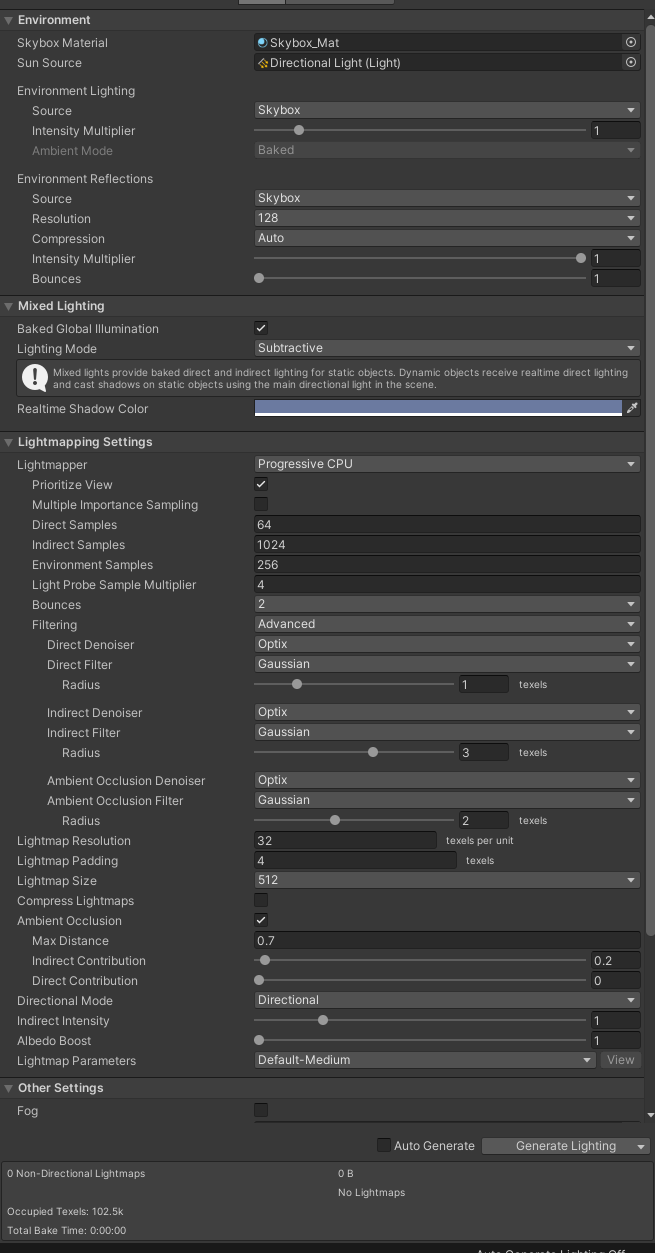Open object picker for Skybox Material

coord(631,43)
